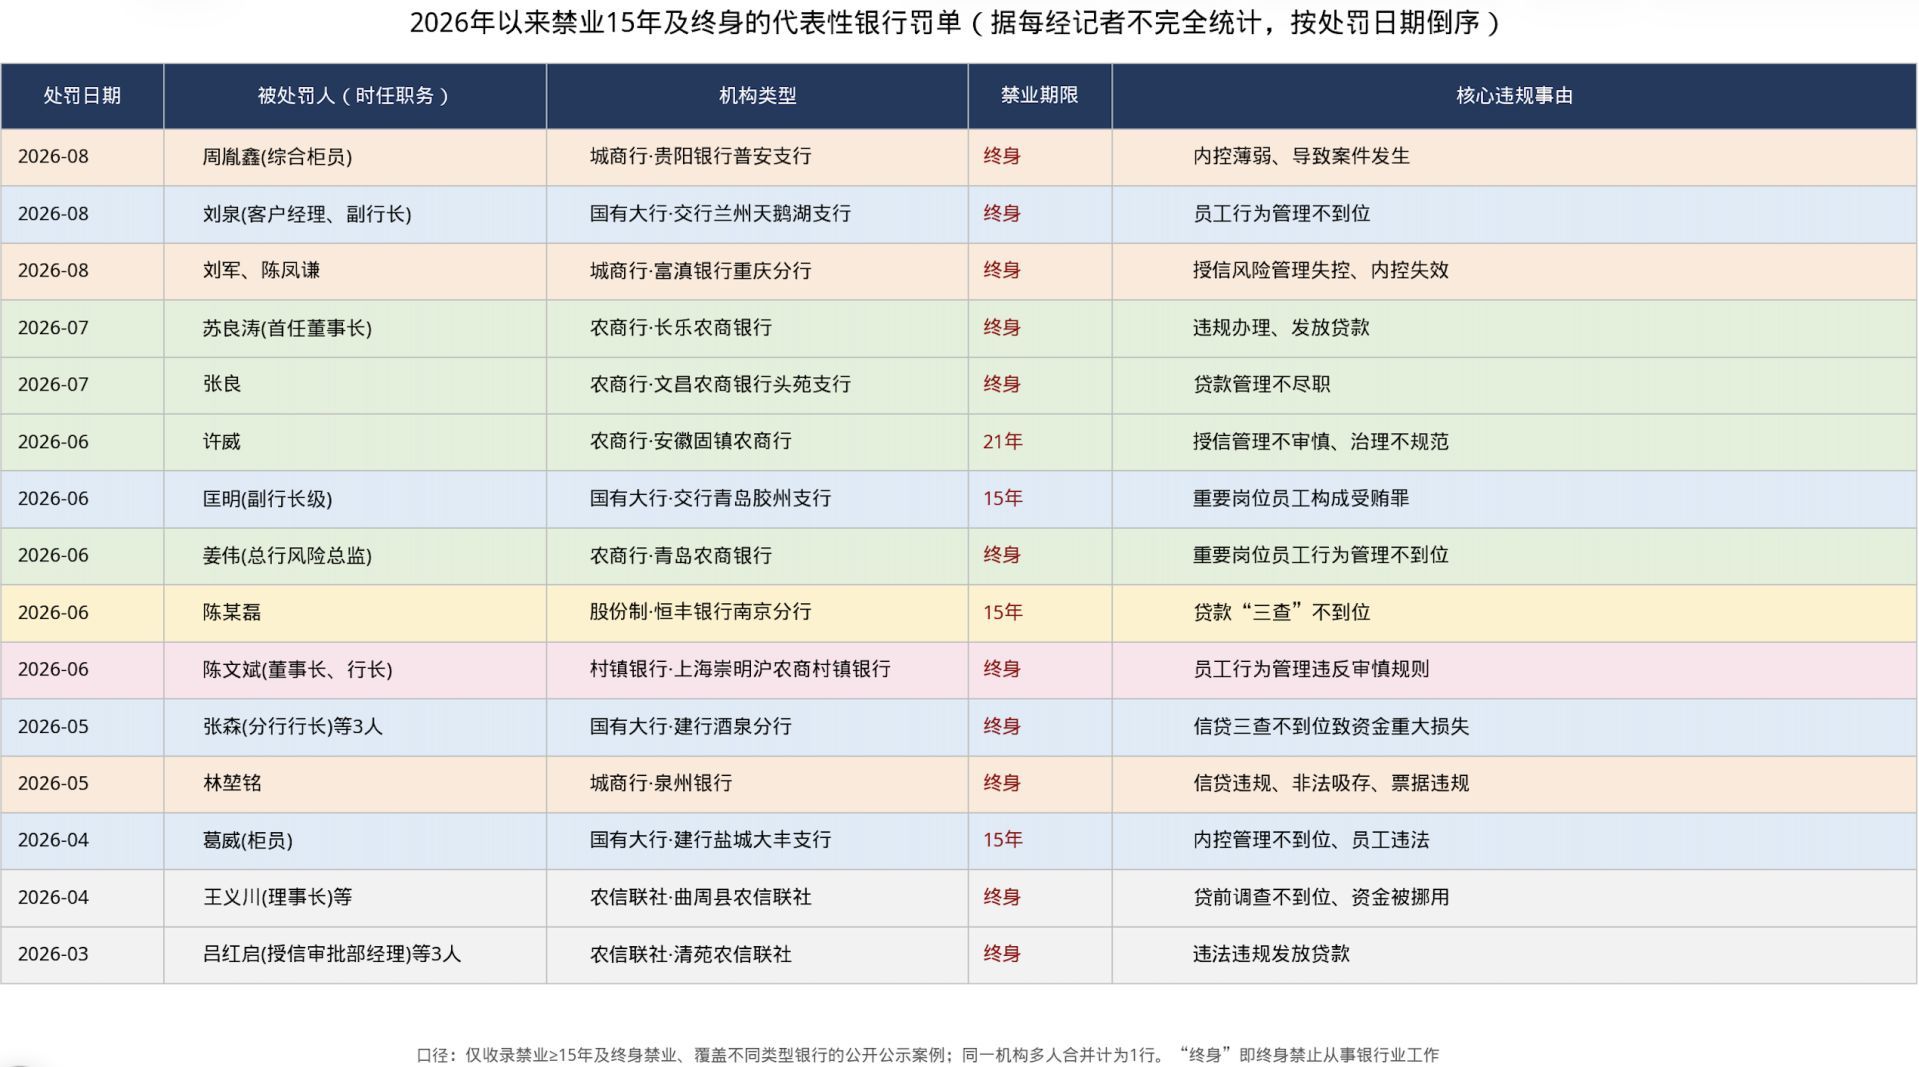Click 国有大行·交行青岛胶州支行
The width and height of the screenshot is (1919, 1067).
tap(710, 498)
